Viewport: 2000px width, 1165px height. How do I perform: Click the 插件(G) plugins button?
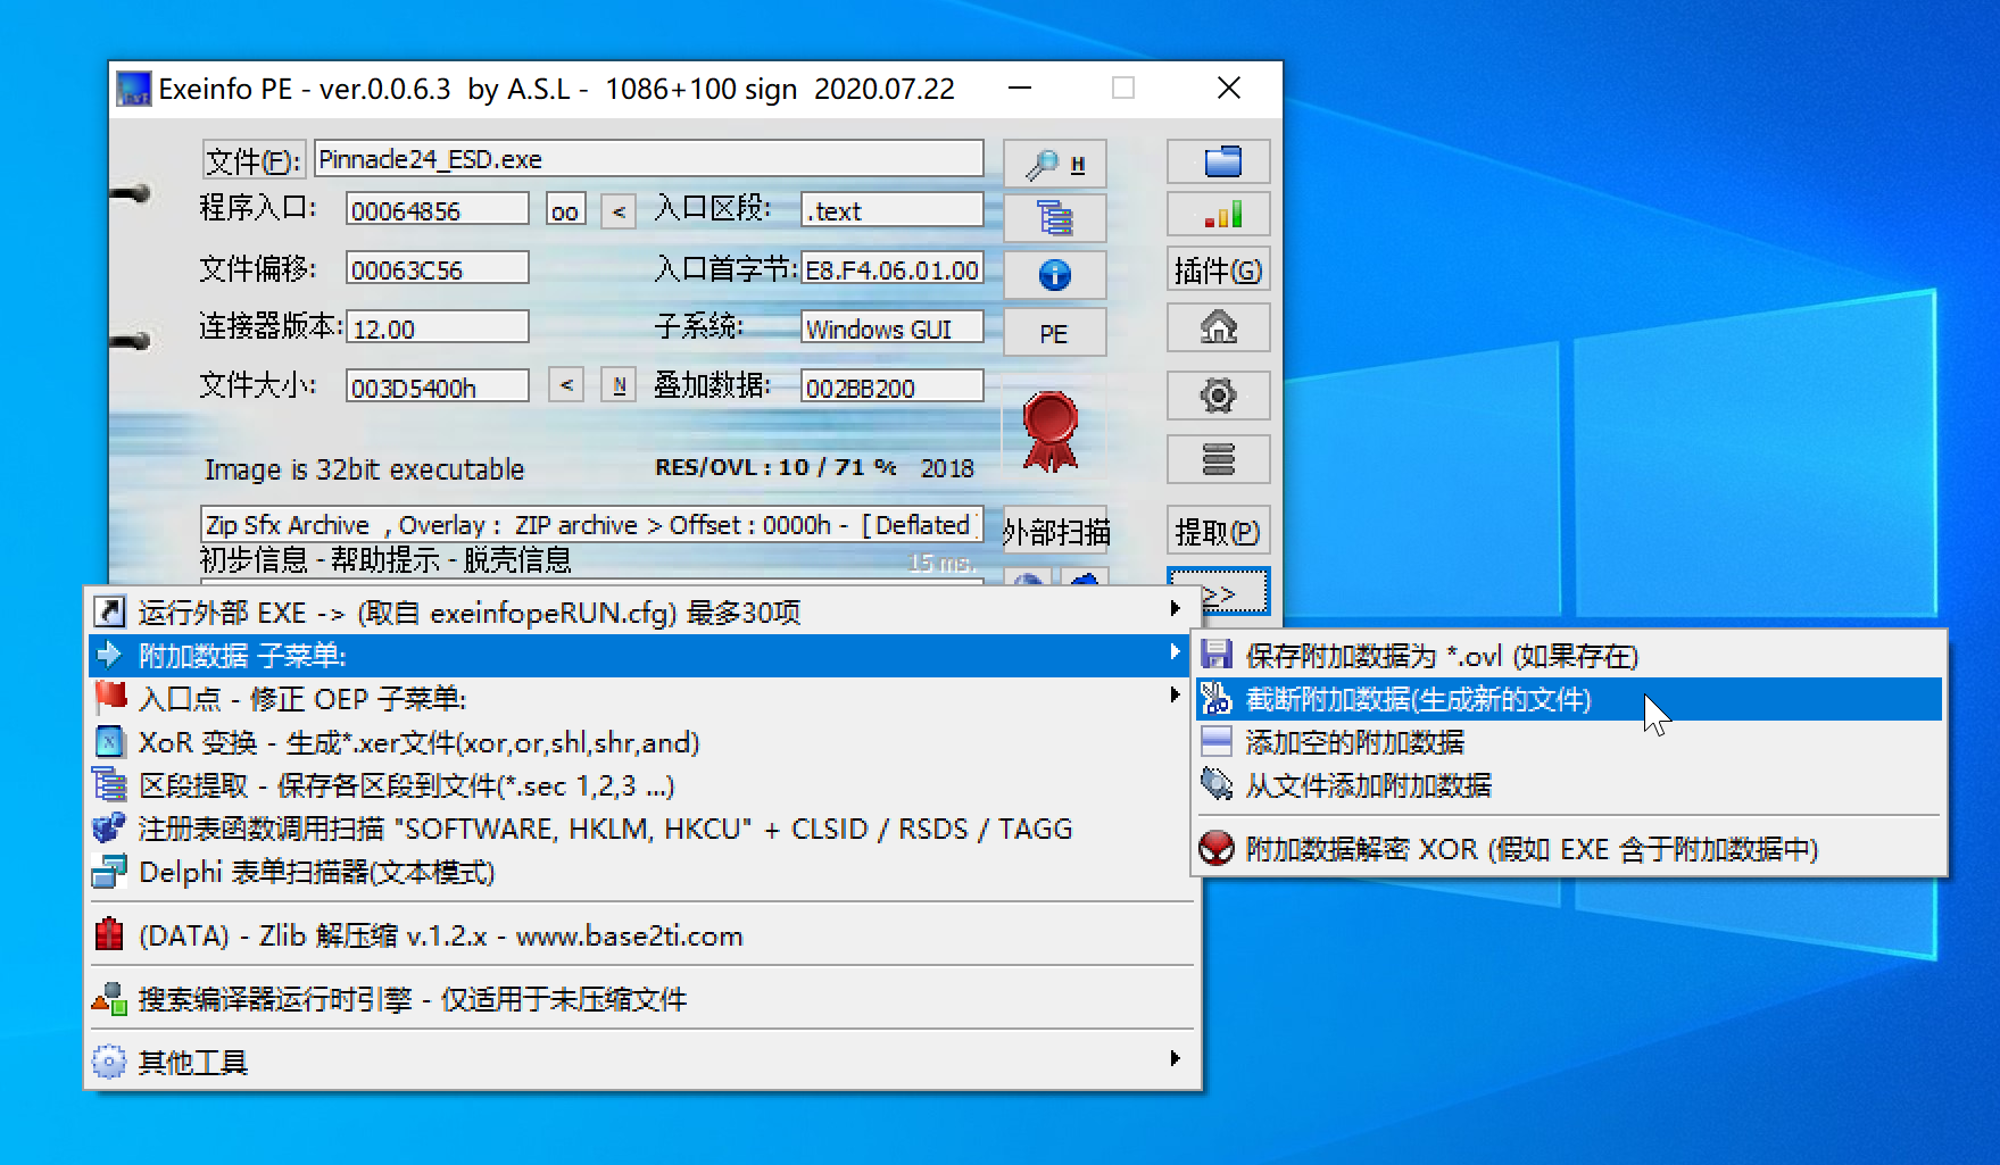[x=1218, y=270]
